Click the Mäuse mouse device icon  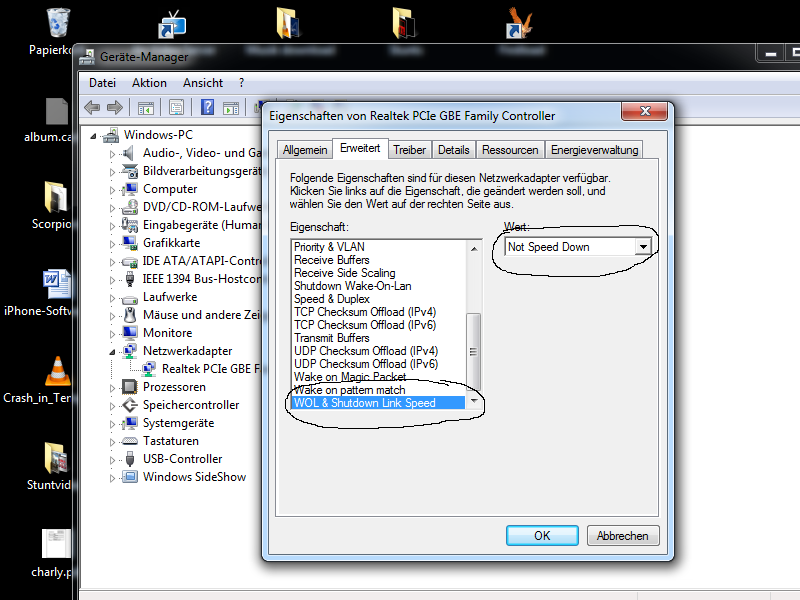[130, 315]
